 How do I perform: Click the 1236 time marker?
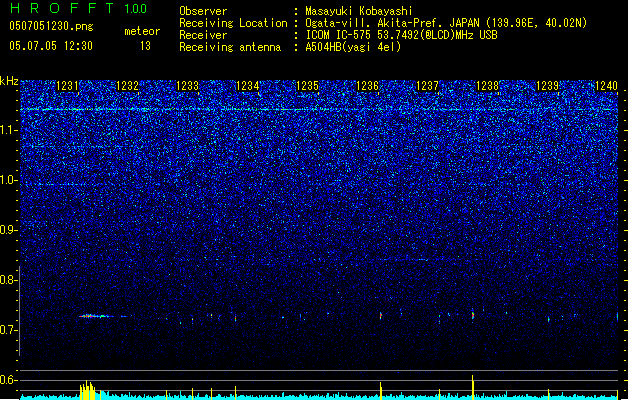coord(367,86)
